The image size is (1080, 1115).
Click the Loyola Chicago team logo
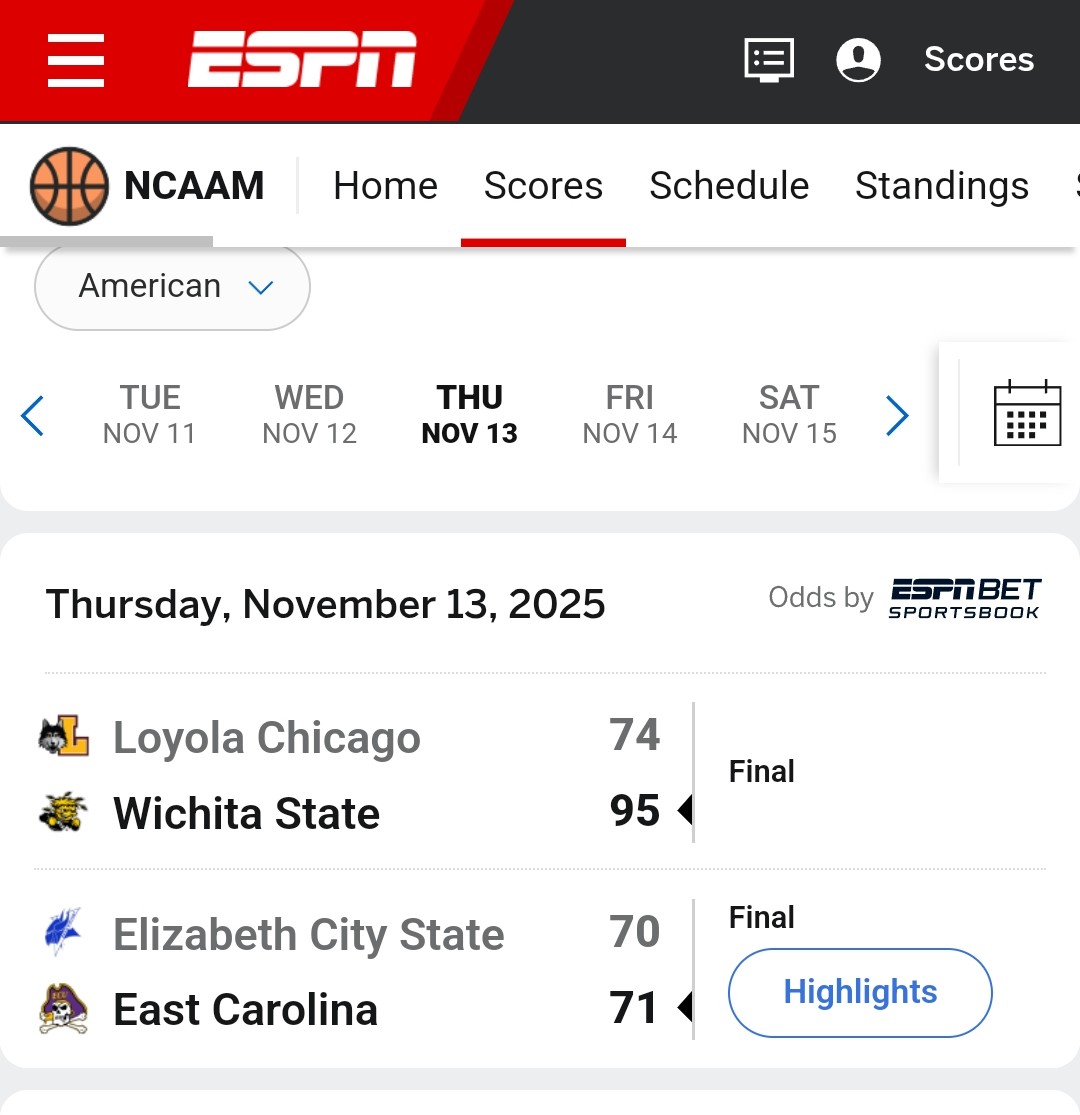coord(63,738)
